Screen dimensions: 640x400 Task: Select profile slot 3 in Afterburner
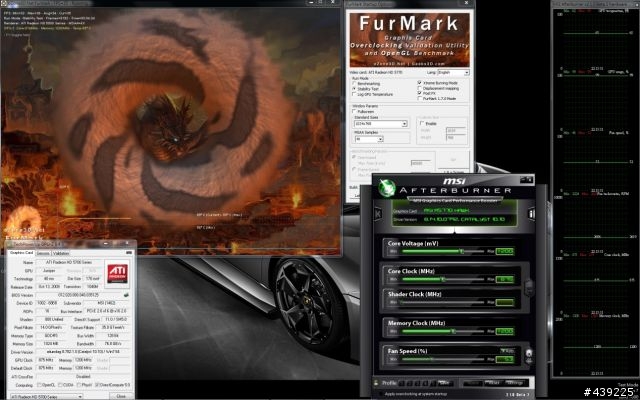417,383
